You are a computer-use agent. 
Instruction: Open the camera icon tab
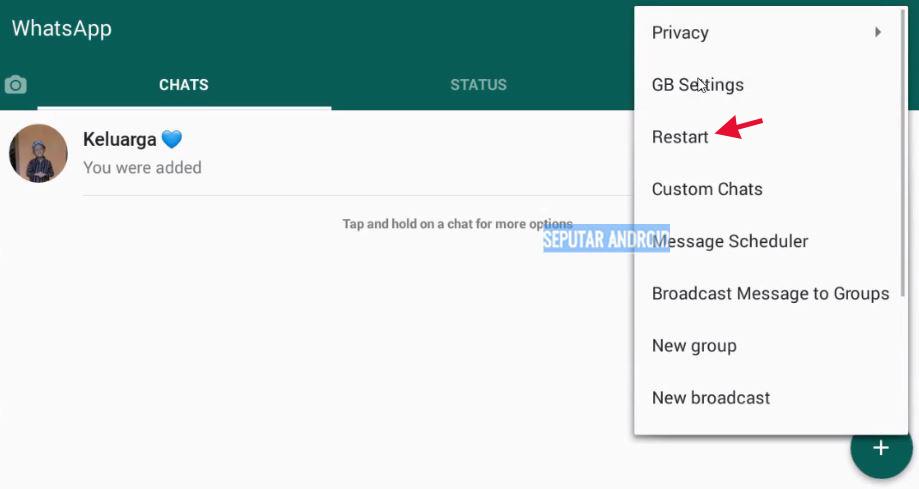pos(15,85)
